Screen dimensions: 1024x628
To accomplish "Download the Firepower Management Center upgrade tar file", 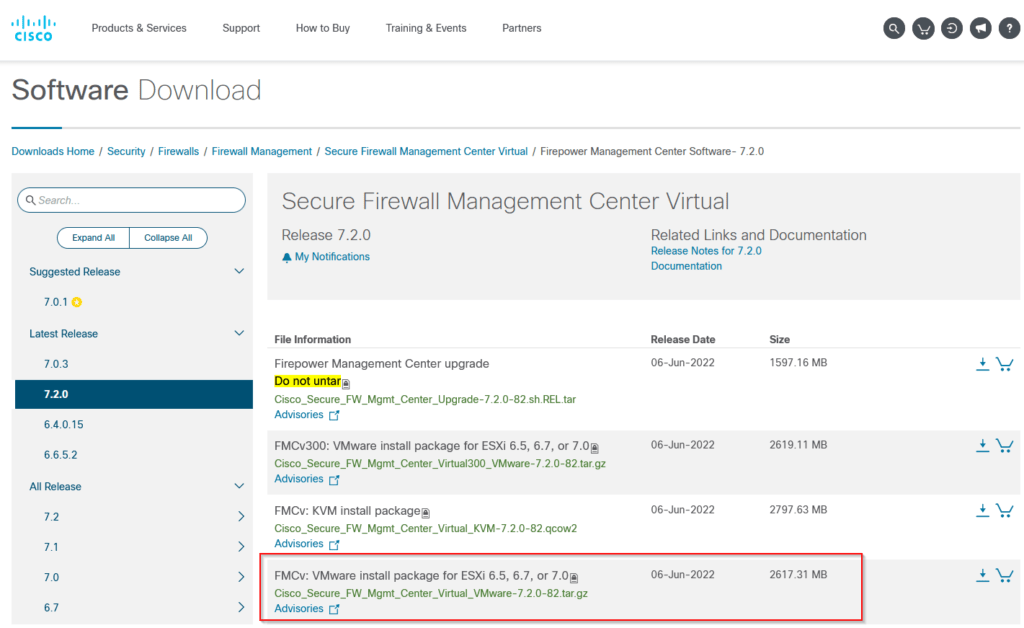I will click(x=982, y=362).
